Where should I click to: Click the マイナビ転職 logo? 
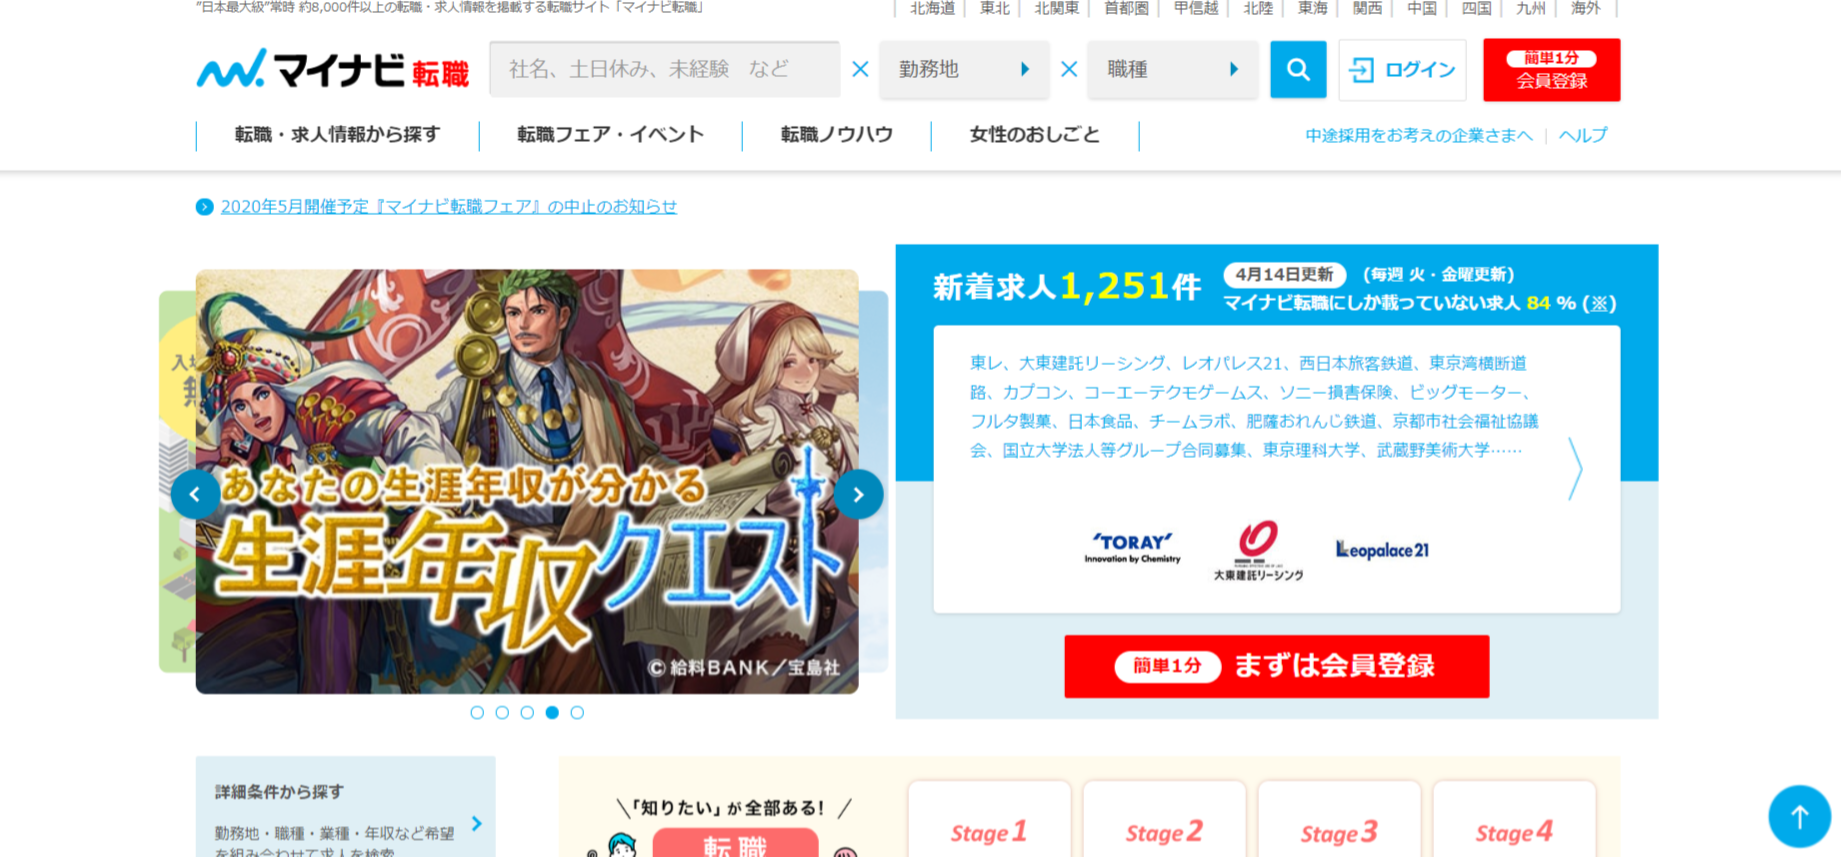coord(332,69)
